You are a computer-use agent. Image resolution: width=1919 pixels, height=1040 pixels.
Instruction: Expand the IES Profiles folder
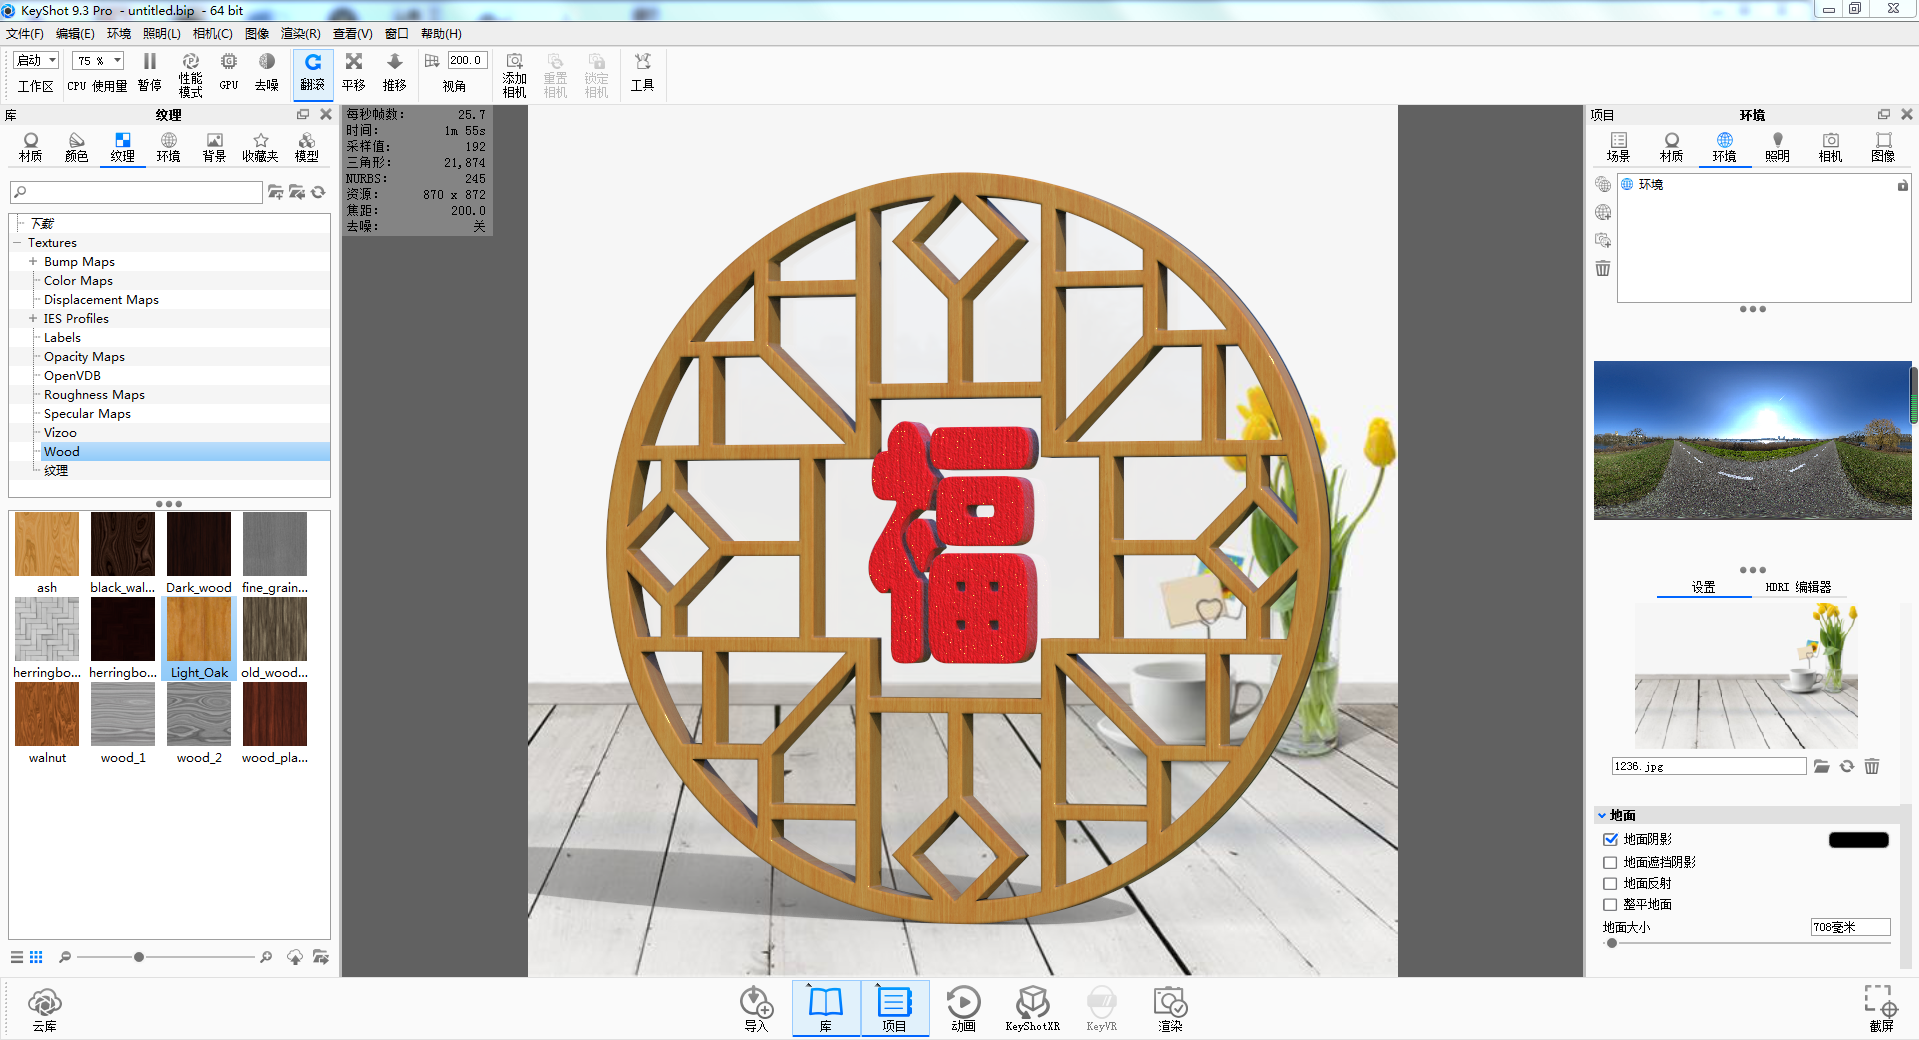(x=33, y=319)
